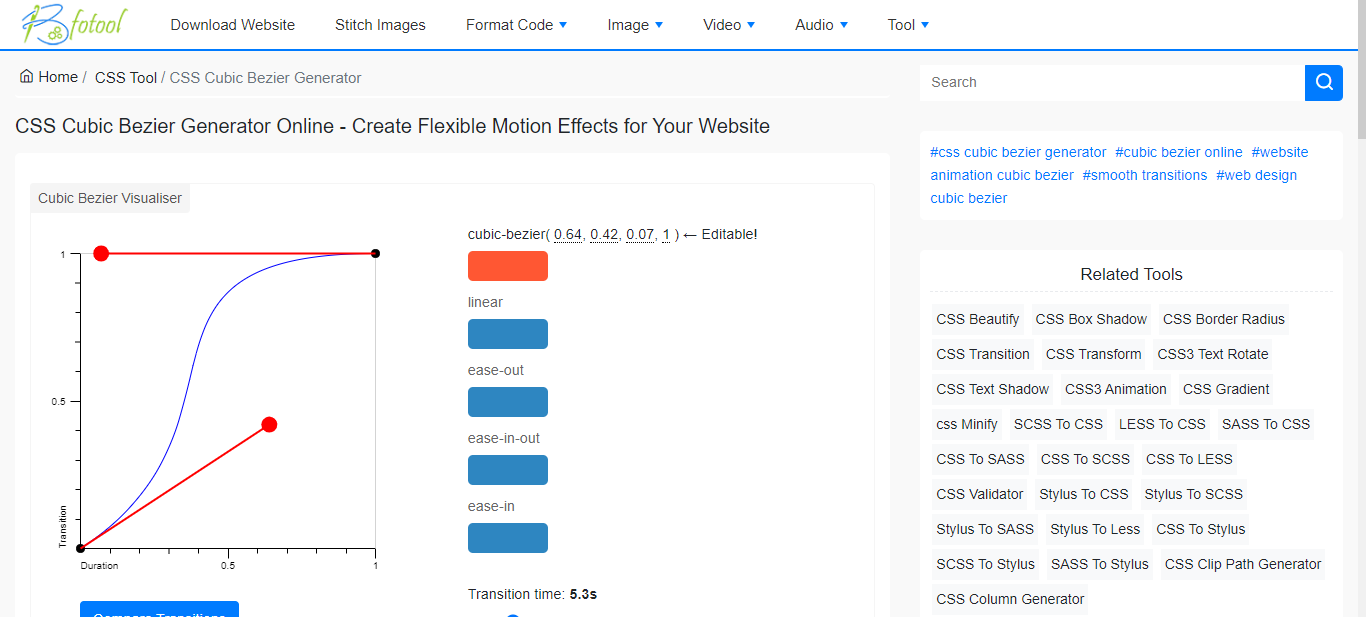Screen dimensions: 1366x617
Task: Click the upper red bezier control handle
Action: click(101, 254)
